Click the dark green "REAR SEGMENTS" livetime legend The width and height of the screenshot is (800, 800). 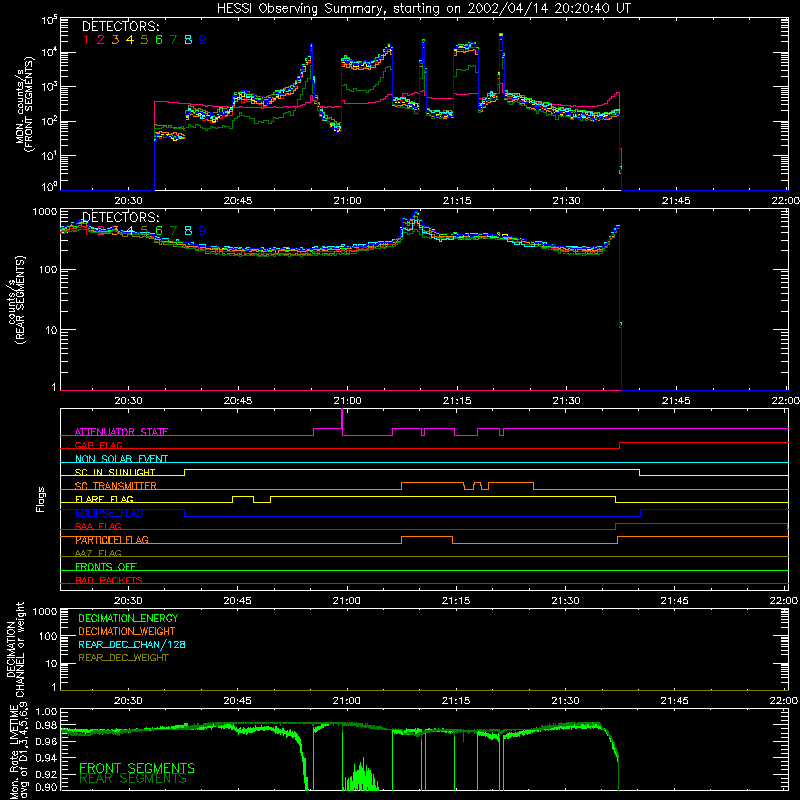pos(133,779)
